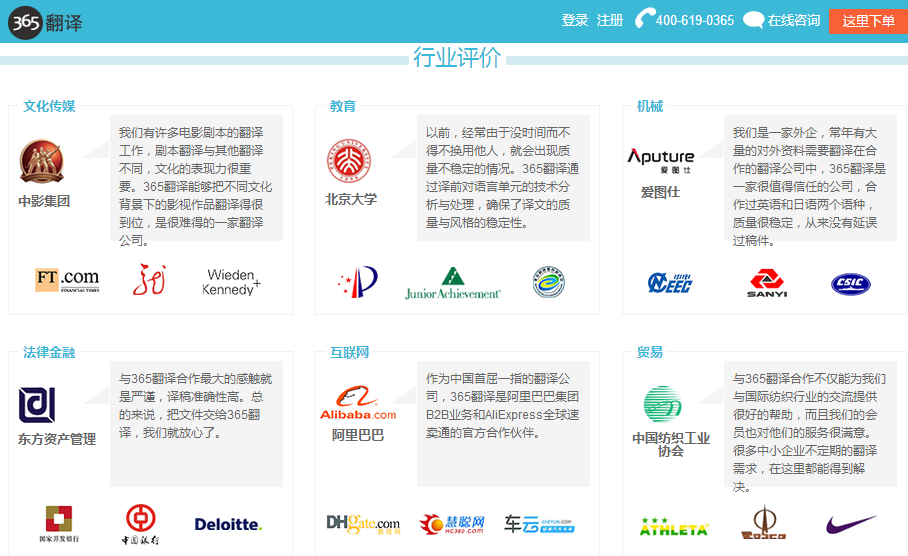Image resolution: width=908 pixels, height=556 pixels.
Task: Click the 国家开发银行 logo
Action: pos(59,524)
